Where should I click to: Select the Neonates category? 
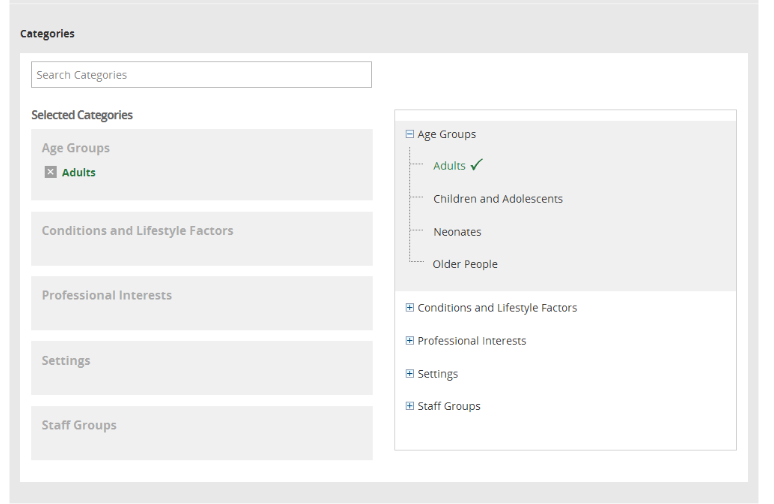(x=457, y=232)
